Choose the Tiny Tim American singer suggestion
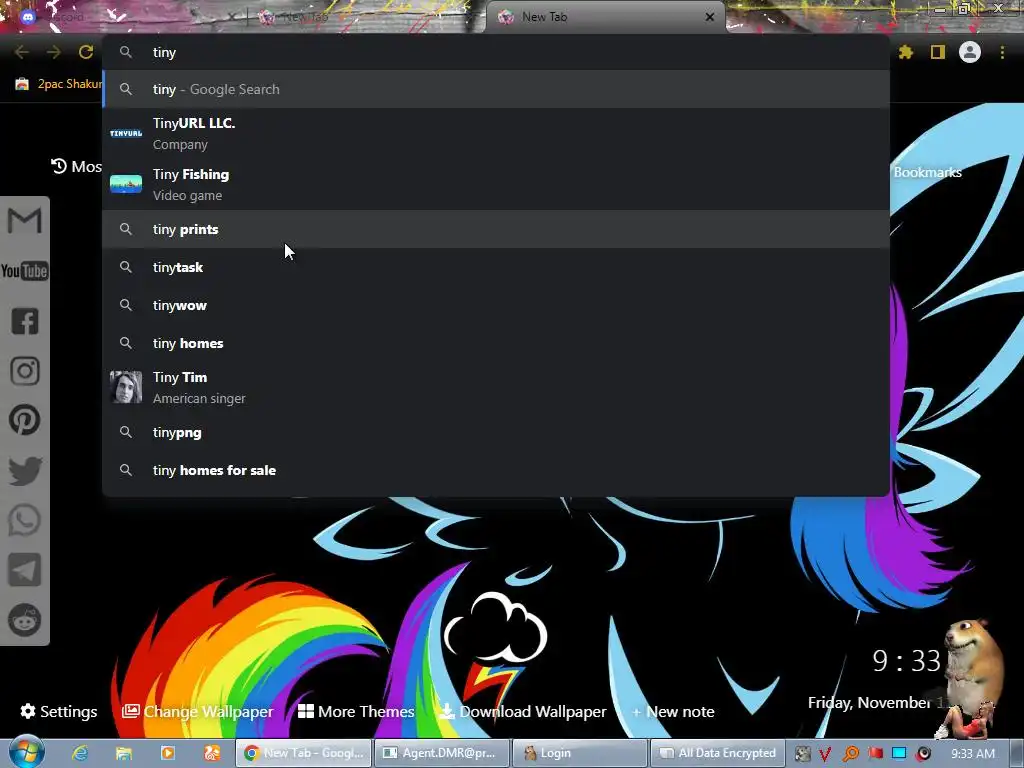 click(x=496, y=387)
